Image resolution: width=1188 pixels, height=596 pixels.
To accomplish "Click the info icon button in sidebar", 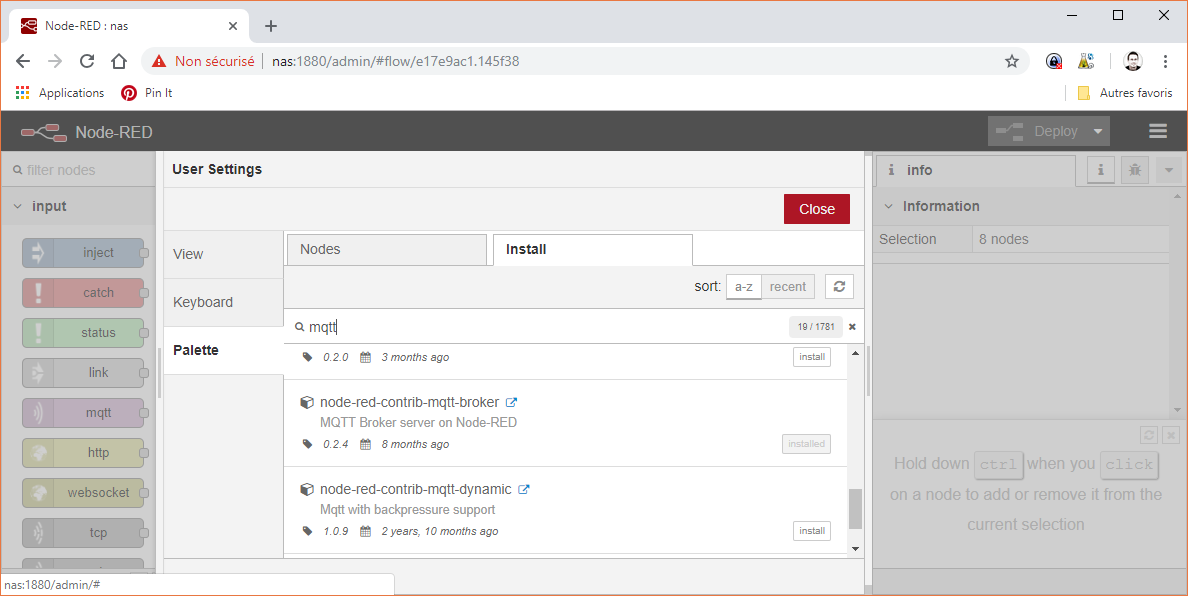I will 1101,170.
